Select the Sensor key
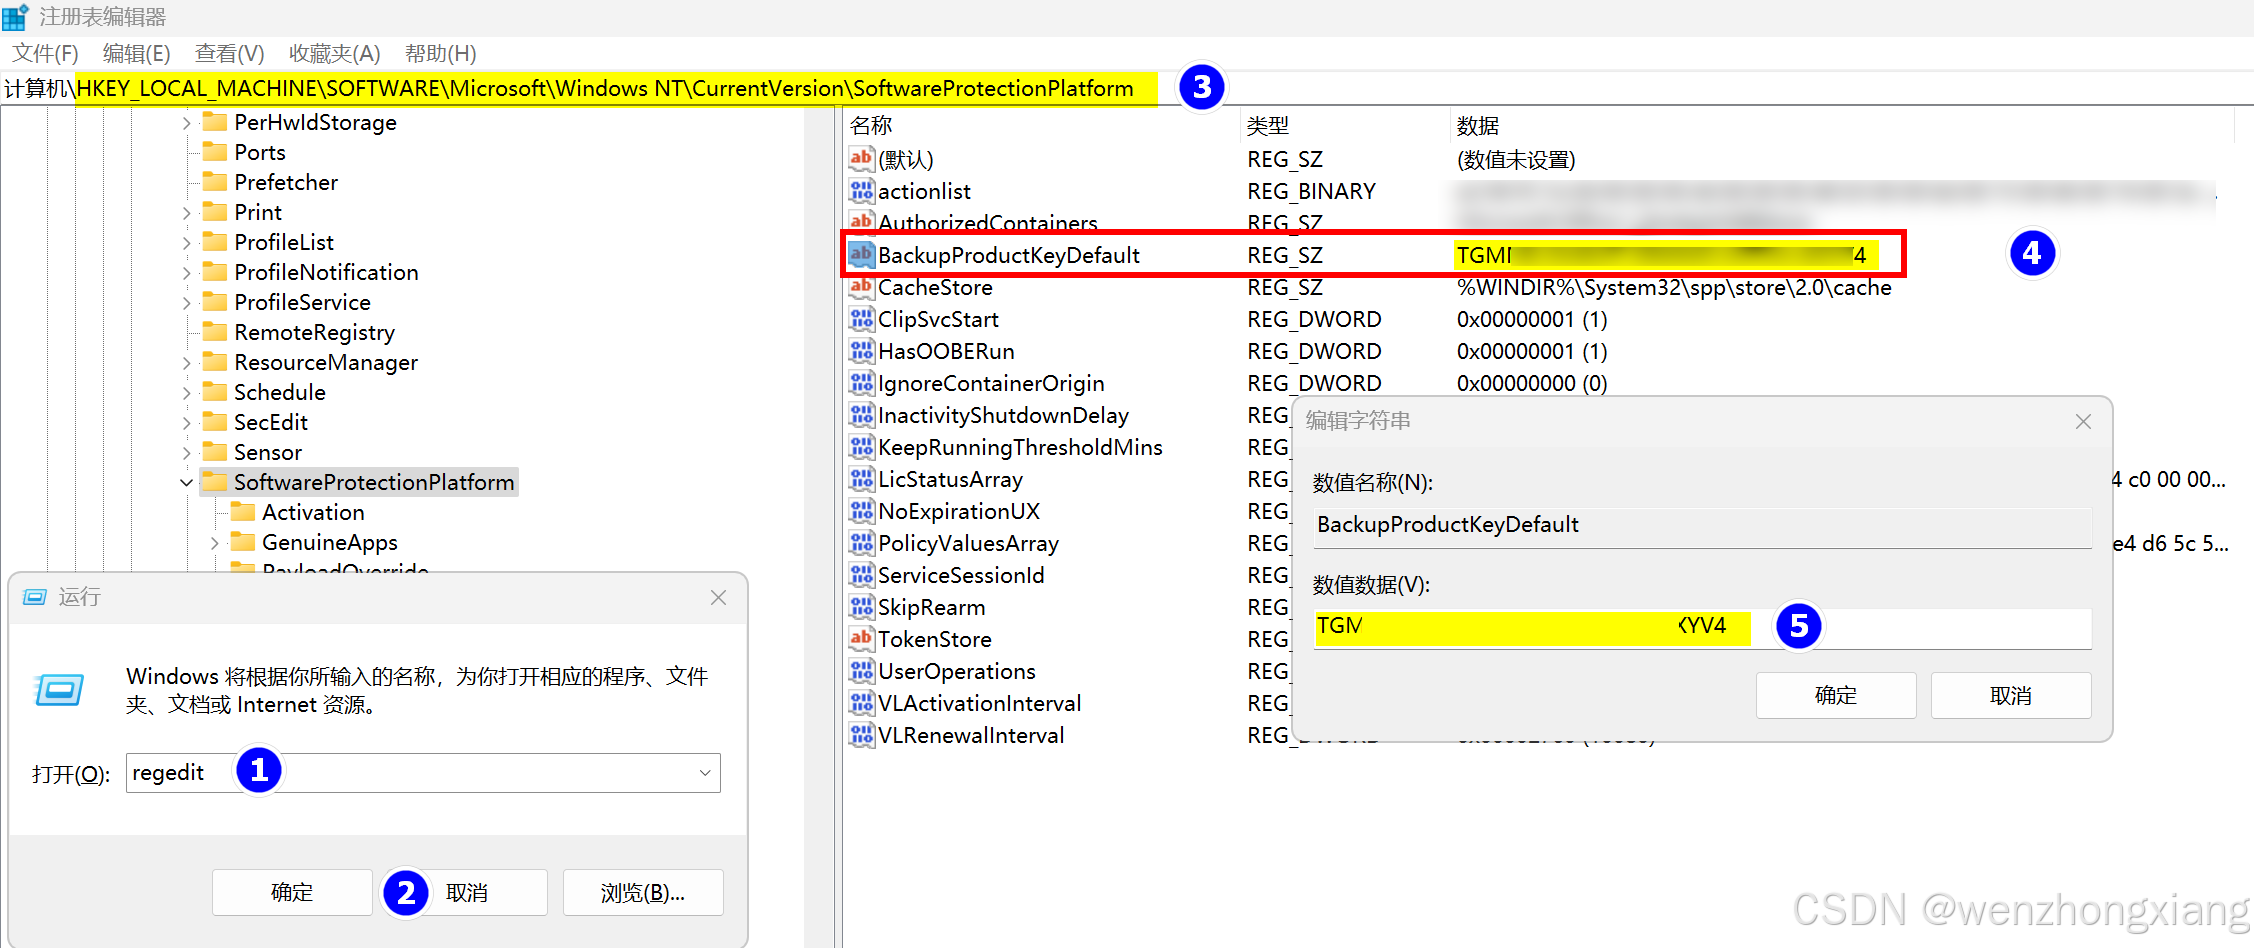The image size is (2254, 948). click(x=268, y=452)
